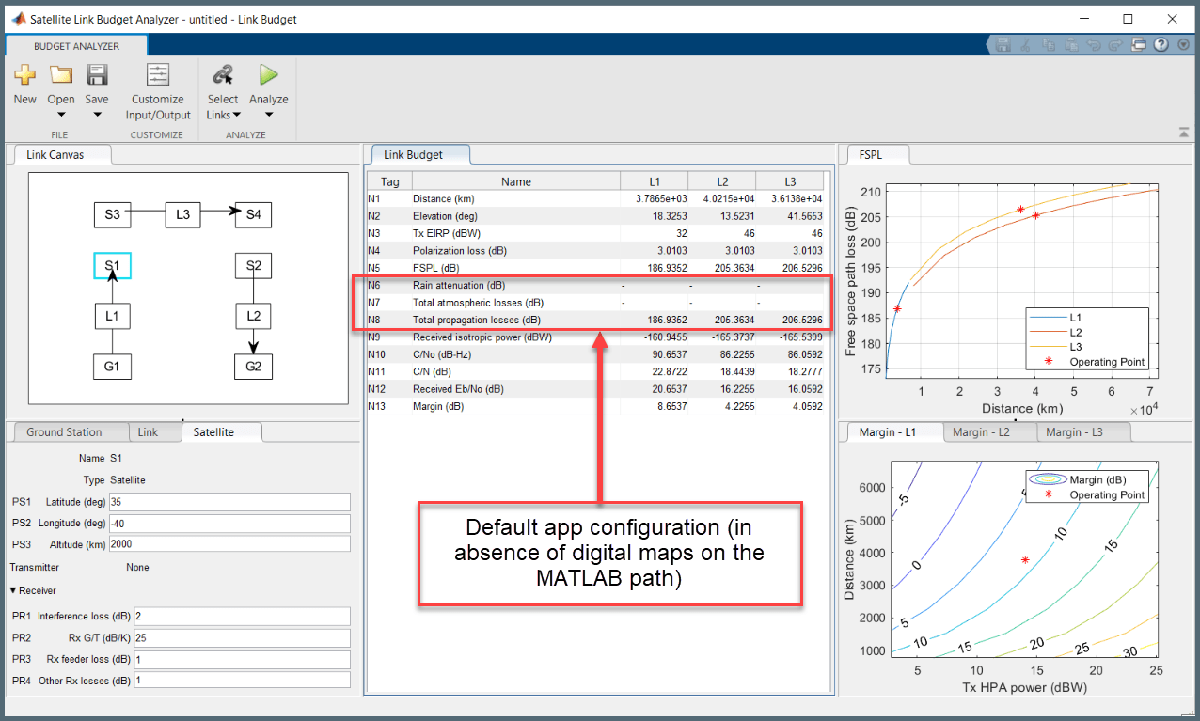Open Customize Input/Output settings
Image resolution: width=1200 pixels, height=721 pixels.
[x=158, y=92]
